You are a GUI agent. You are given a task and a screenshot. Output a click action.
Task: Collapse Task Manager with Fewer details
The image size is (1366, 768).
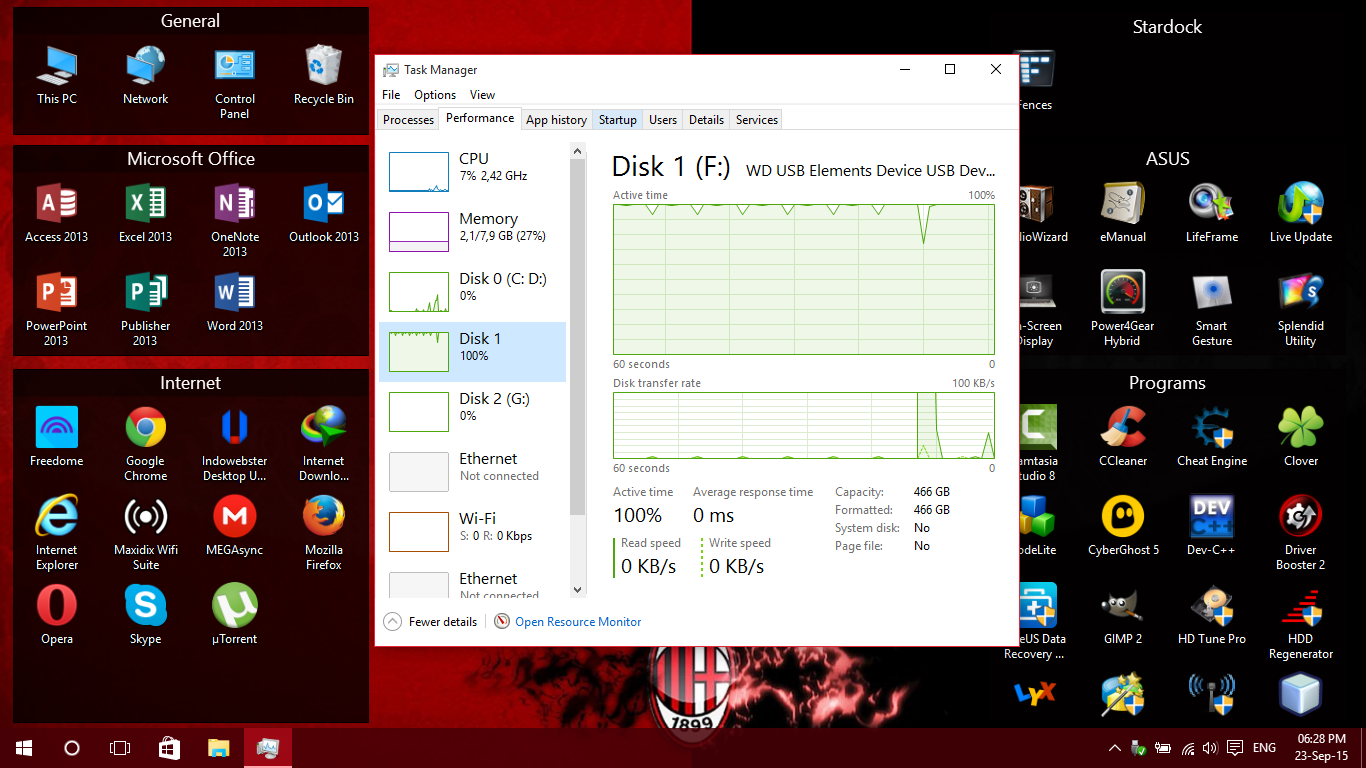(x=431, y=621)
